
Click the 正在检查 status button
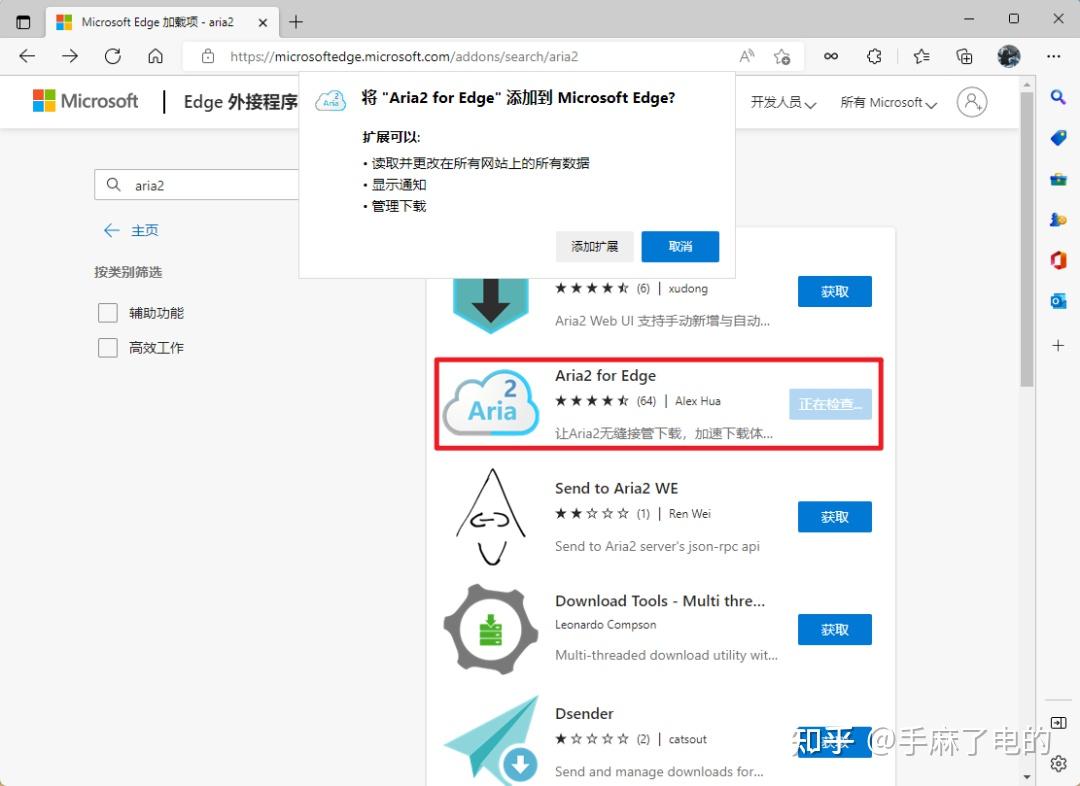coord(831,404)
